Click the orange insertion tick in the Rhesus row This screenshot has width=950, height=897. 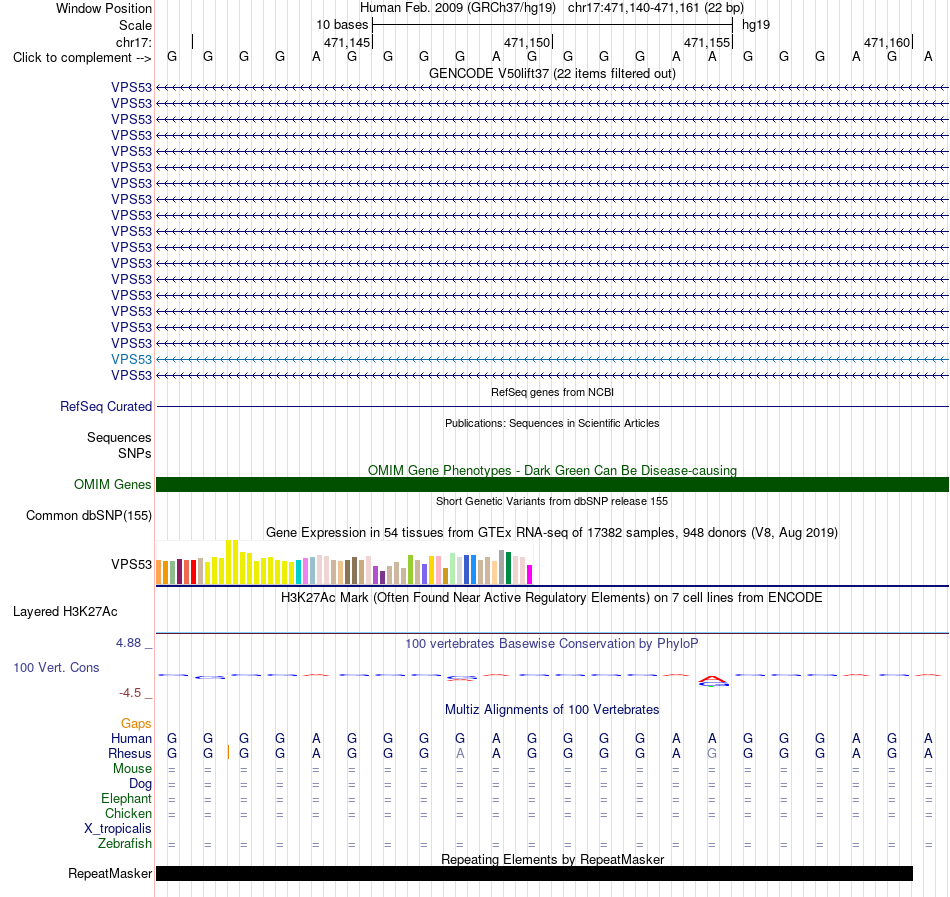[228, 752]
